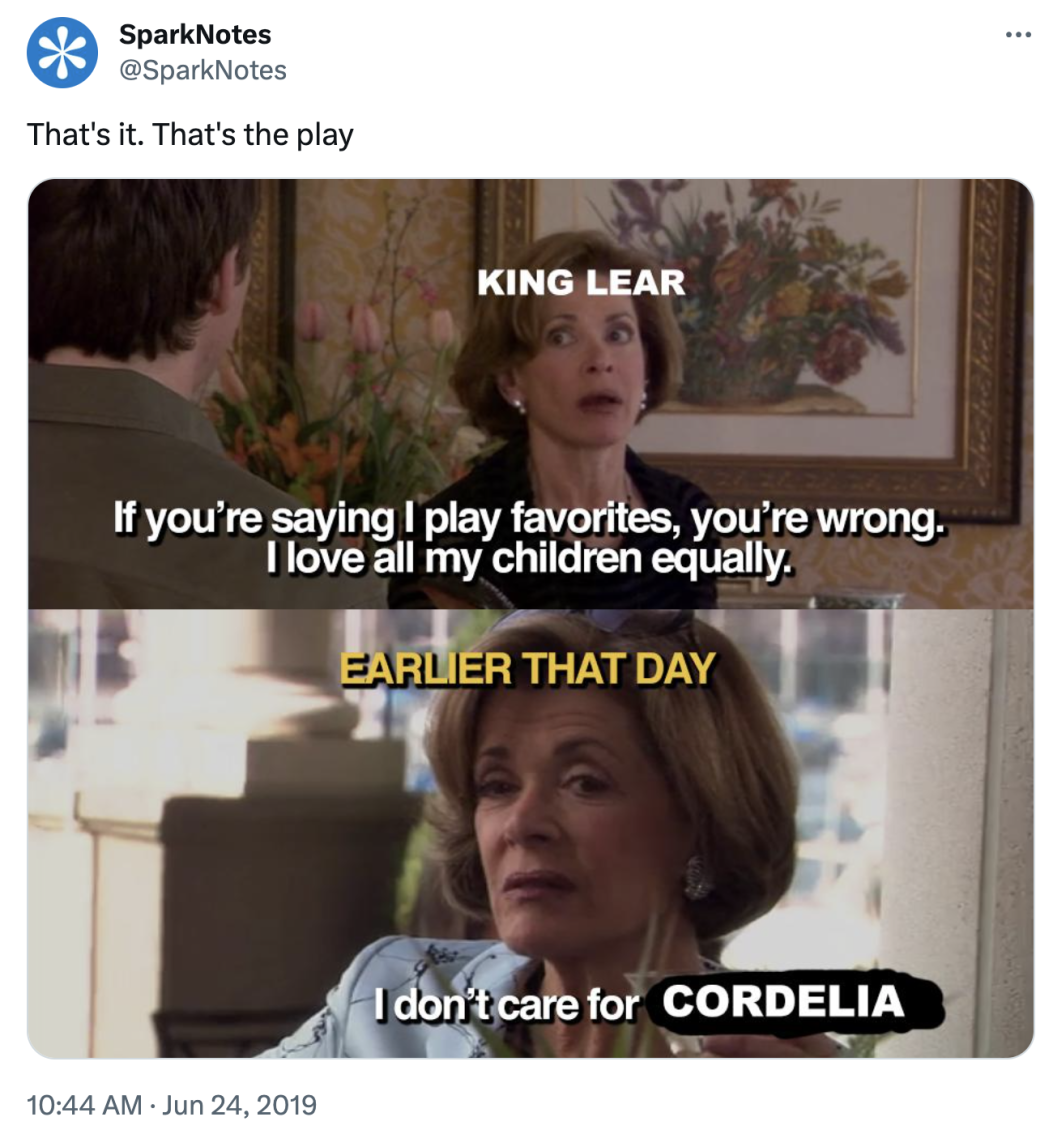Image resolution: width=1056 pixels, height=1136 pixels.
Task: Click the KING LEAR caption in the meme
Action: 581,283
